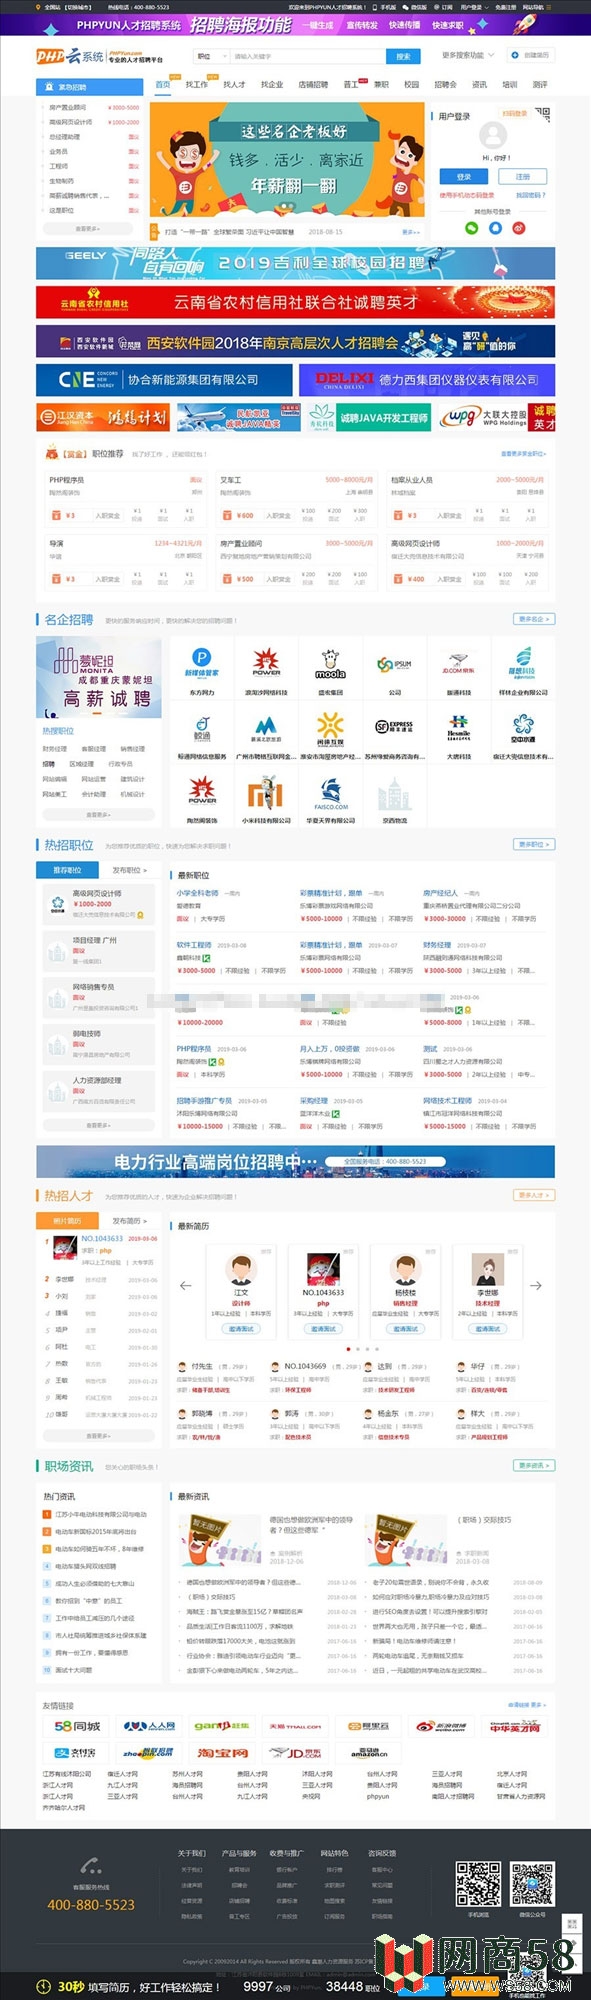Open 杨技校 resume avatar
The width and height of the screenshot is (591, 2000).
tap(405, 1269)
